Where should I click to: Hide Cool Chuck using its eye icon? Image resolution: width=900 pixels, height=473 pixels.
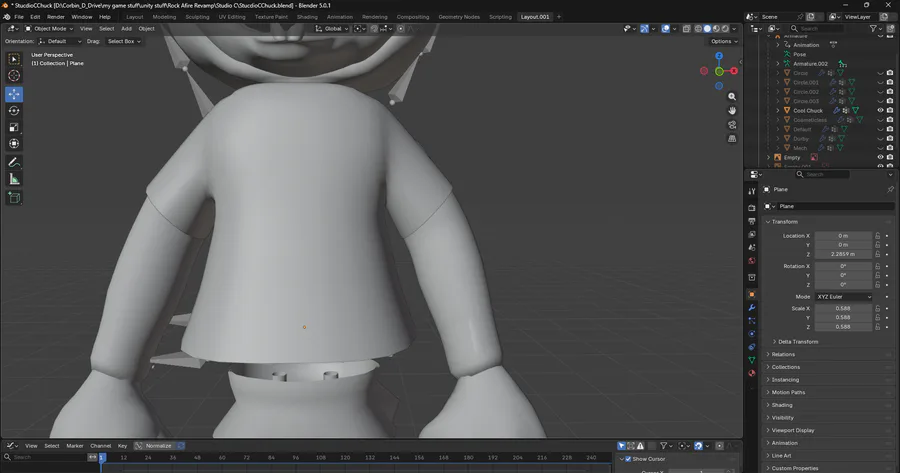pyautogui.click(x=880, y=110)
